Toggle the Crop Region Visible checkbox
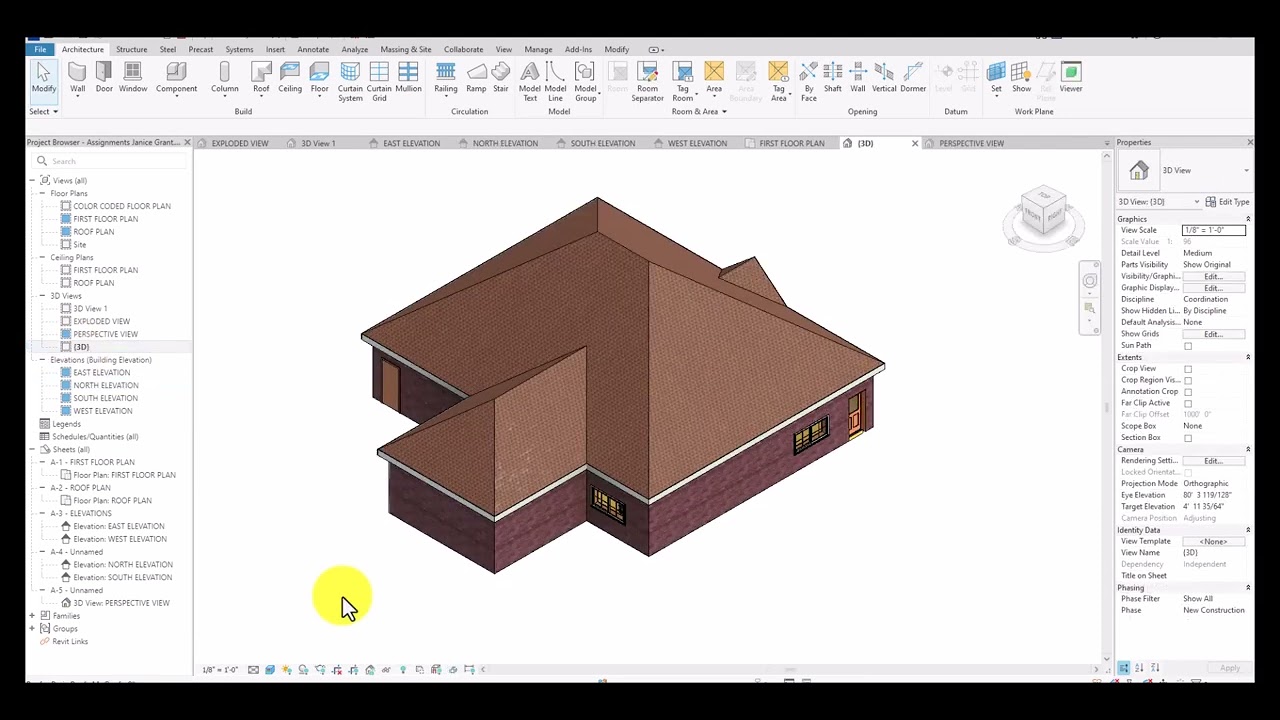 [x=1188, y=380]
